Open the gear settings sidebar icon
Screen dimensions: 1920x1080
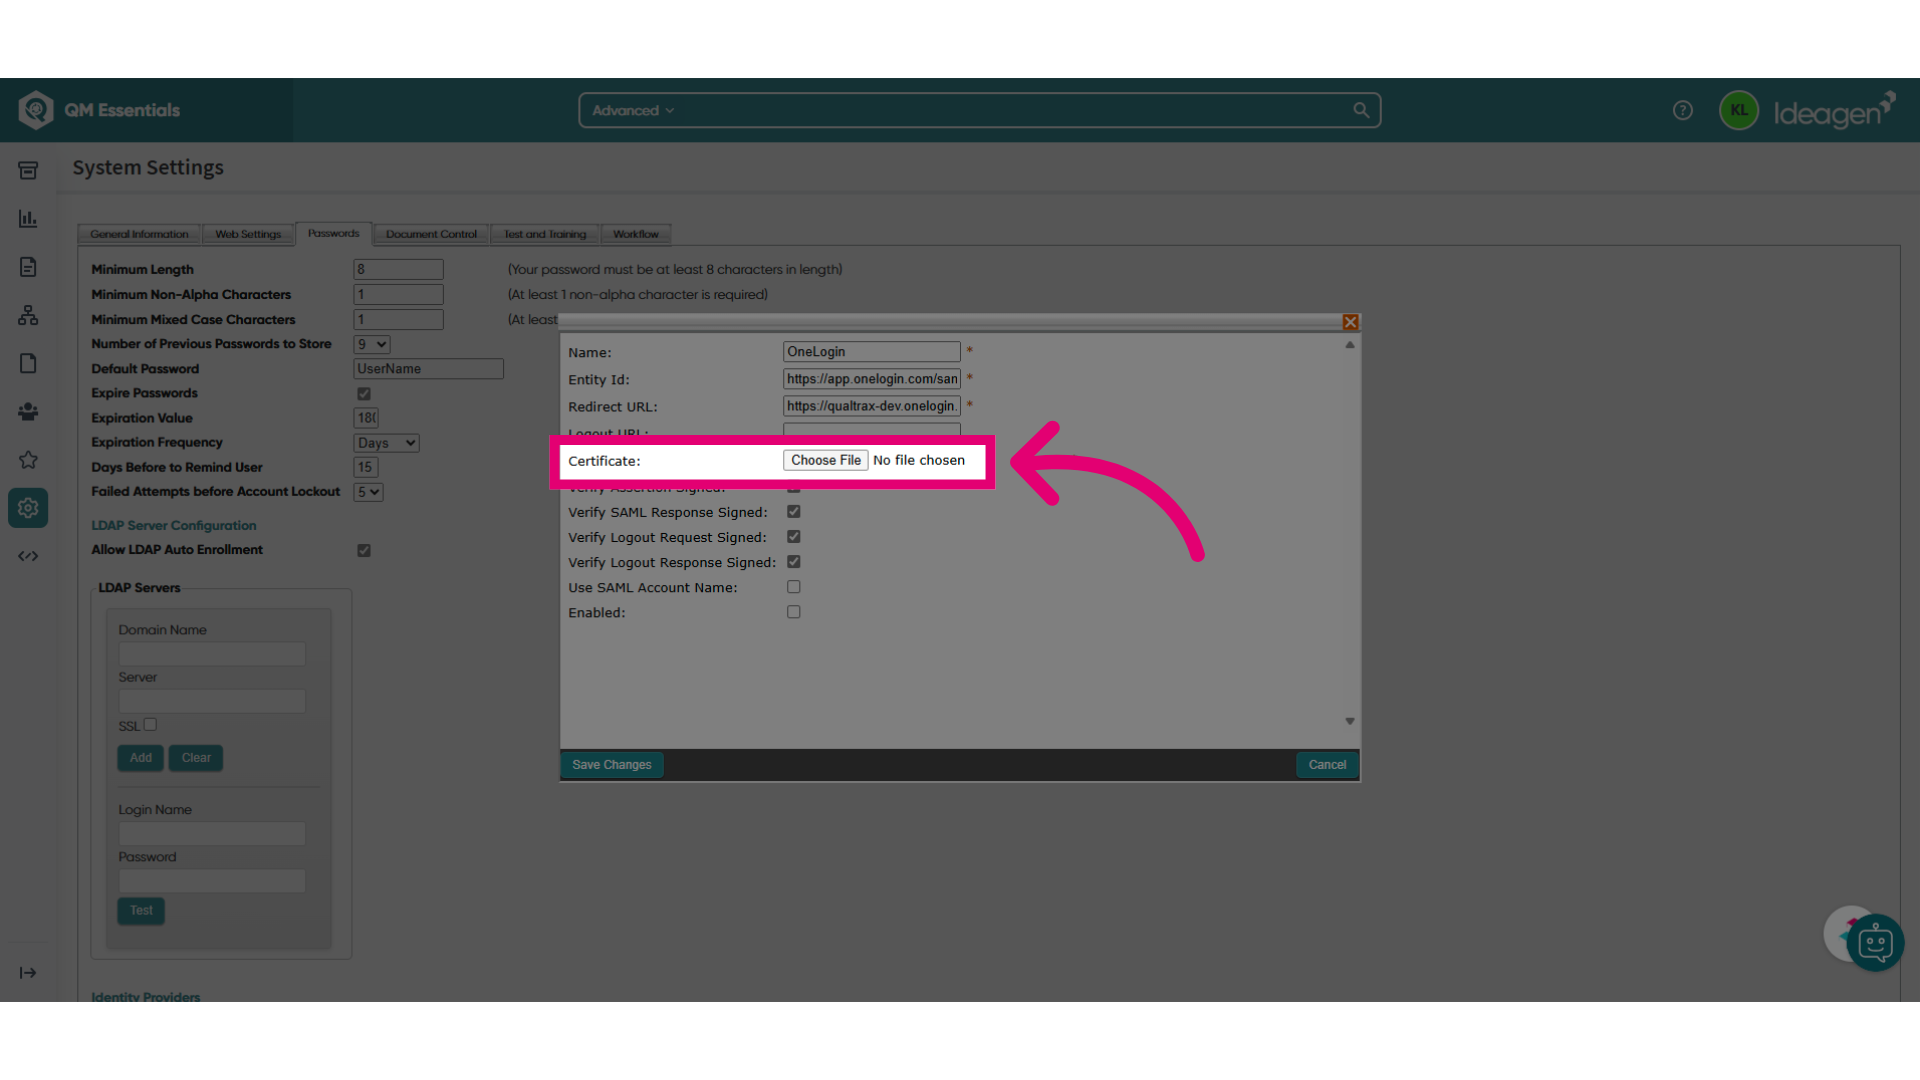[28, 508]
